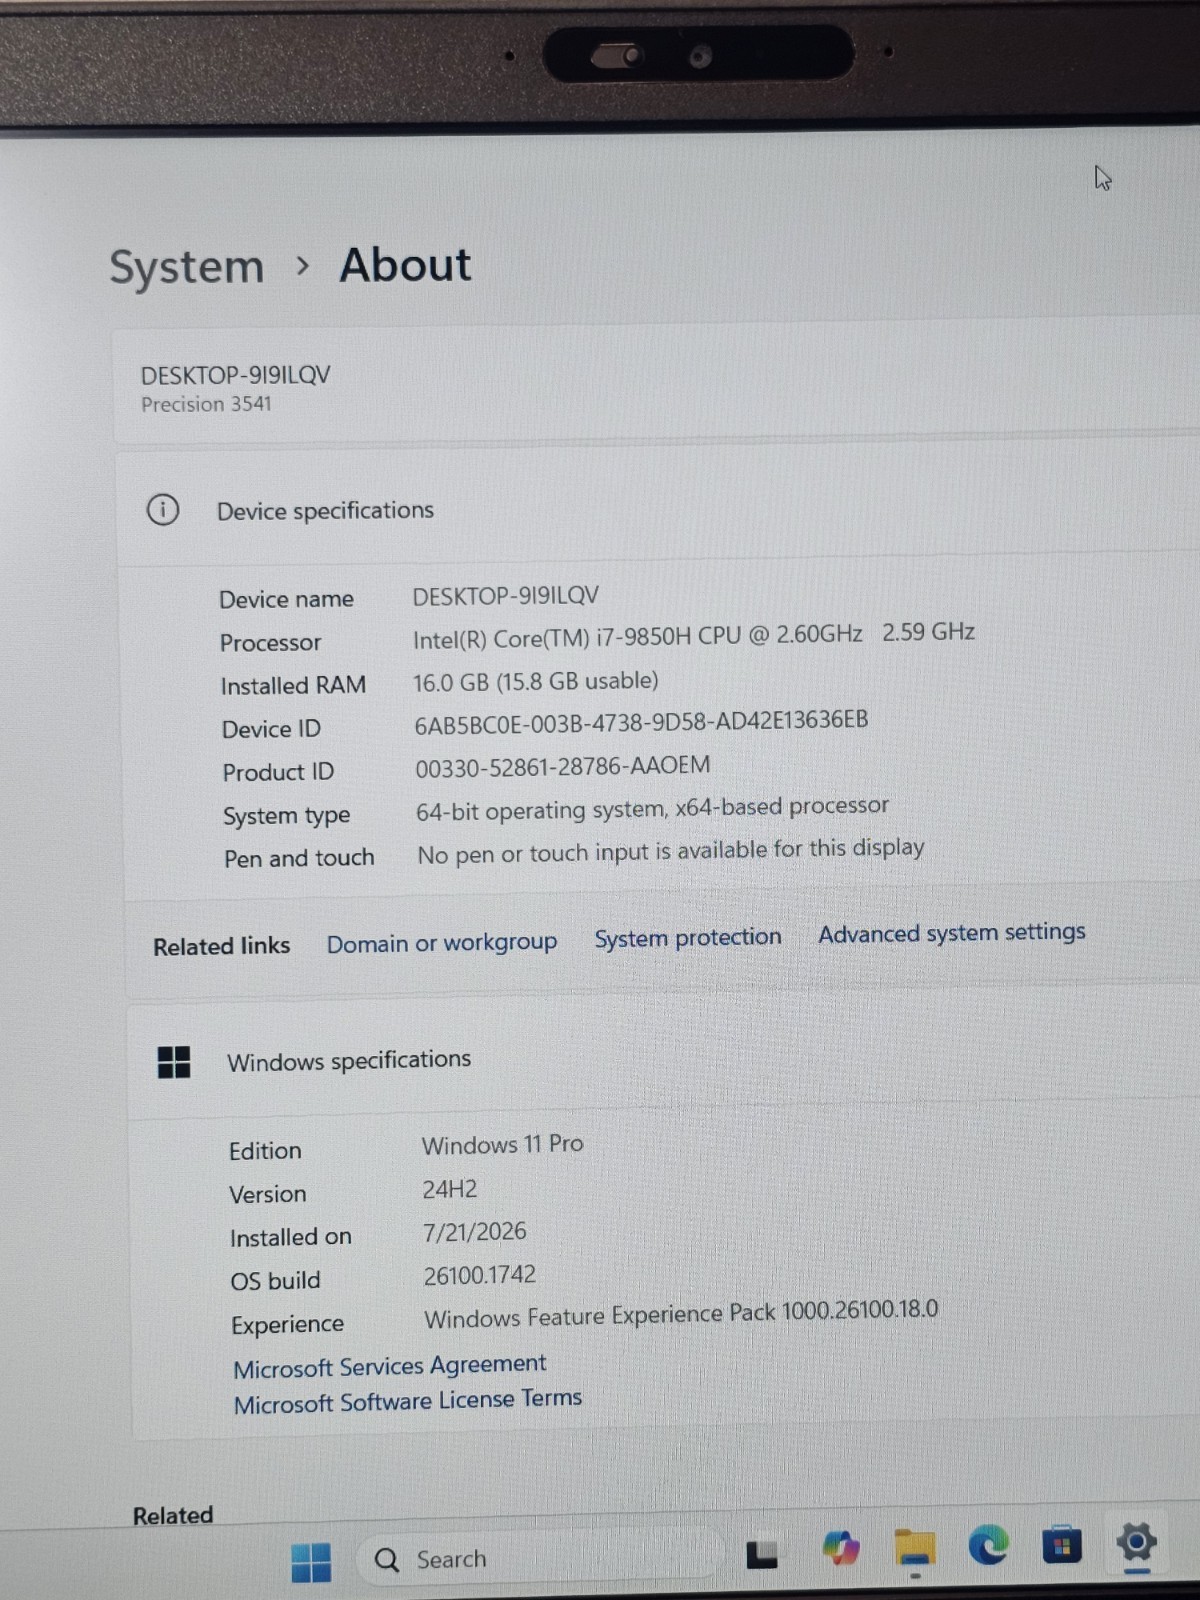Open the Domain or workgroup link
Viewport: 1200px width, 1600px height.
(442, 943)
